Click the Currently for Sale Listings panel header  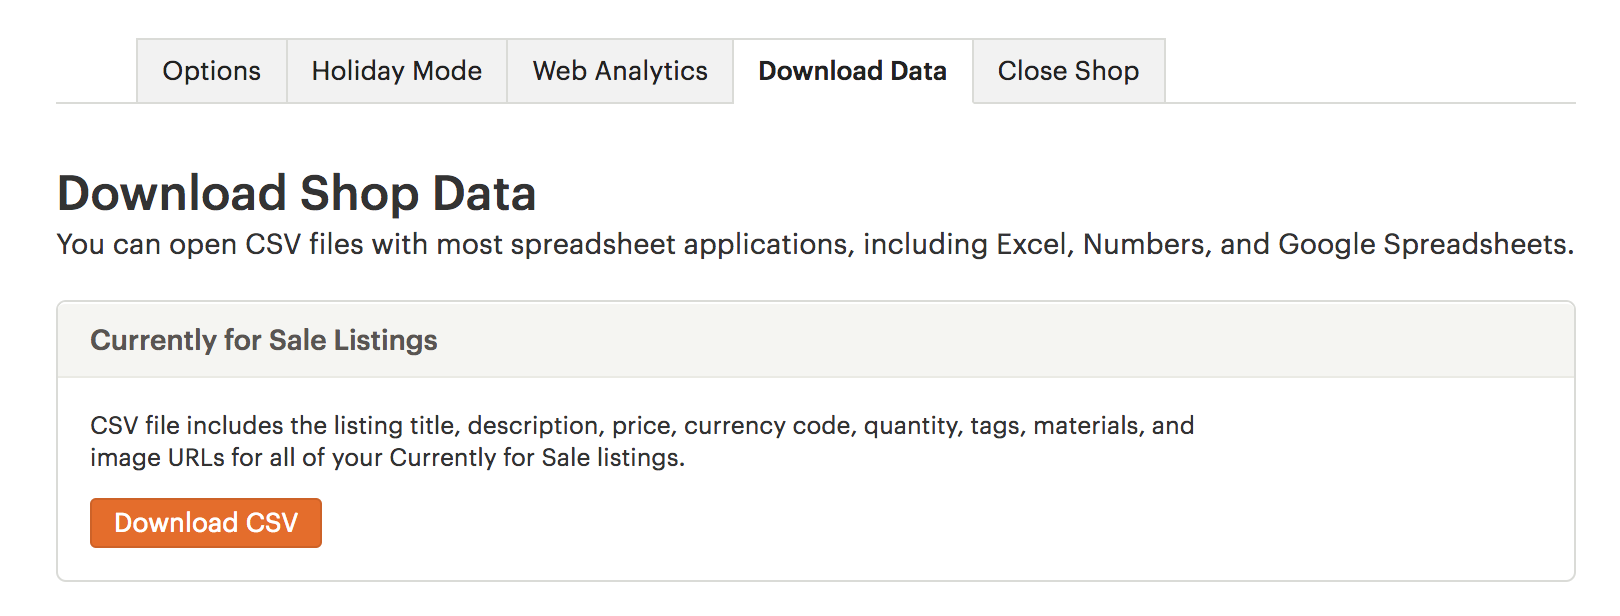pyautogui.click(x=264, y=340)
